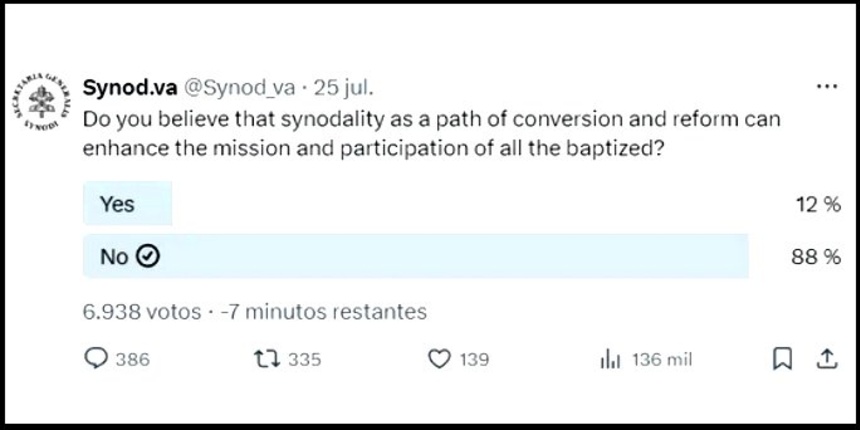The width and height of the screenshot is (860, 430).
Task: Click the checkmark next to No
Action: [148, 256]
